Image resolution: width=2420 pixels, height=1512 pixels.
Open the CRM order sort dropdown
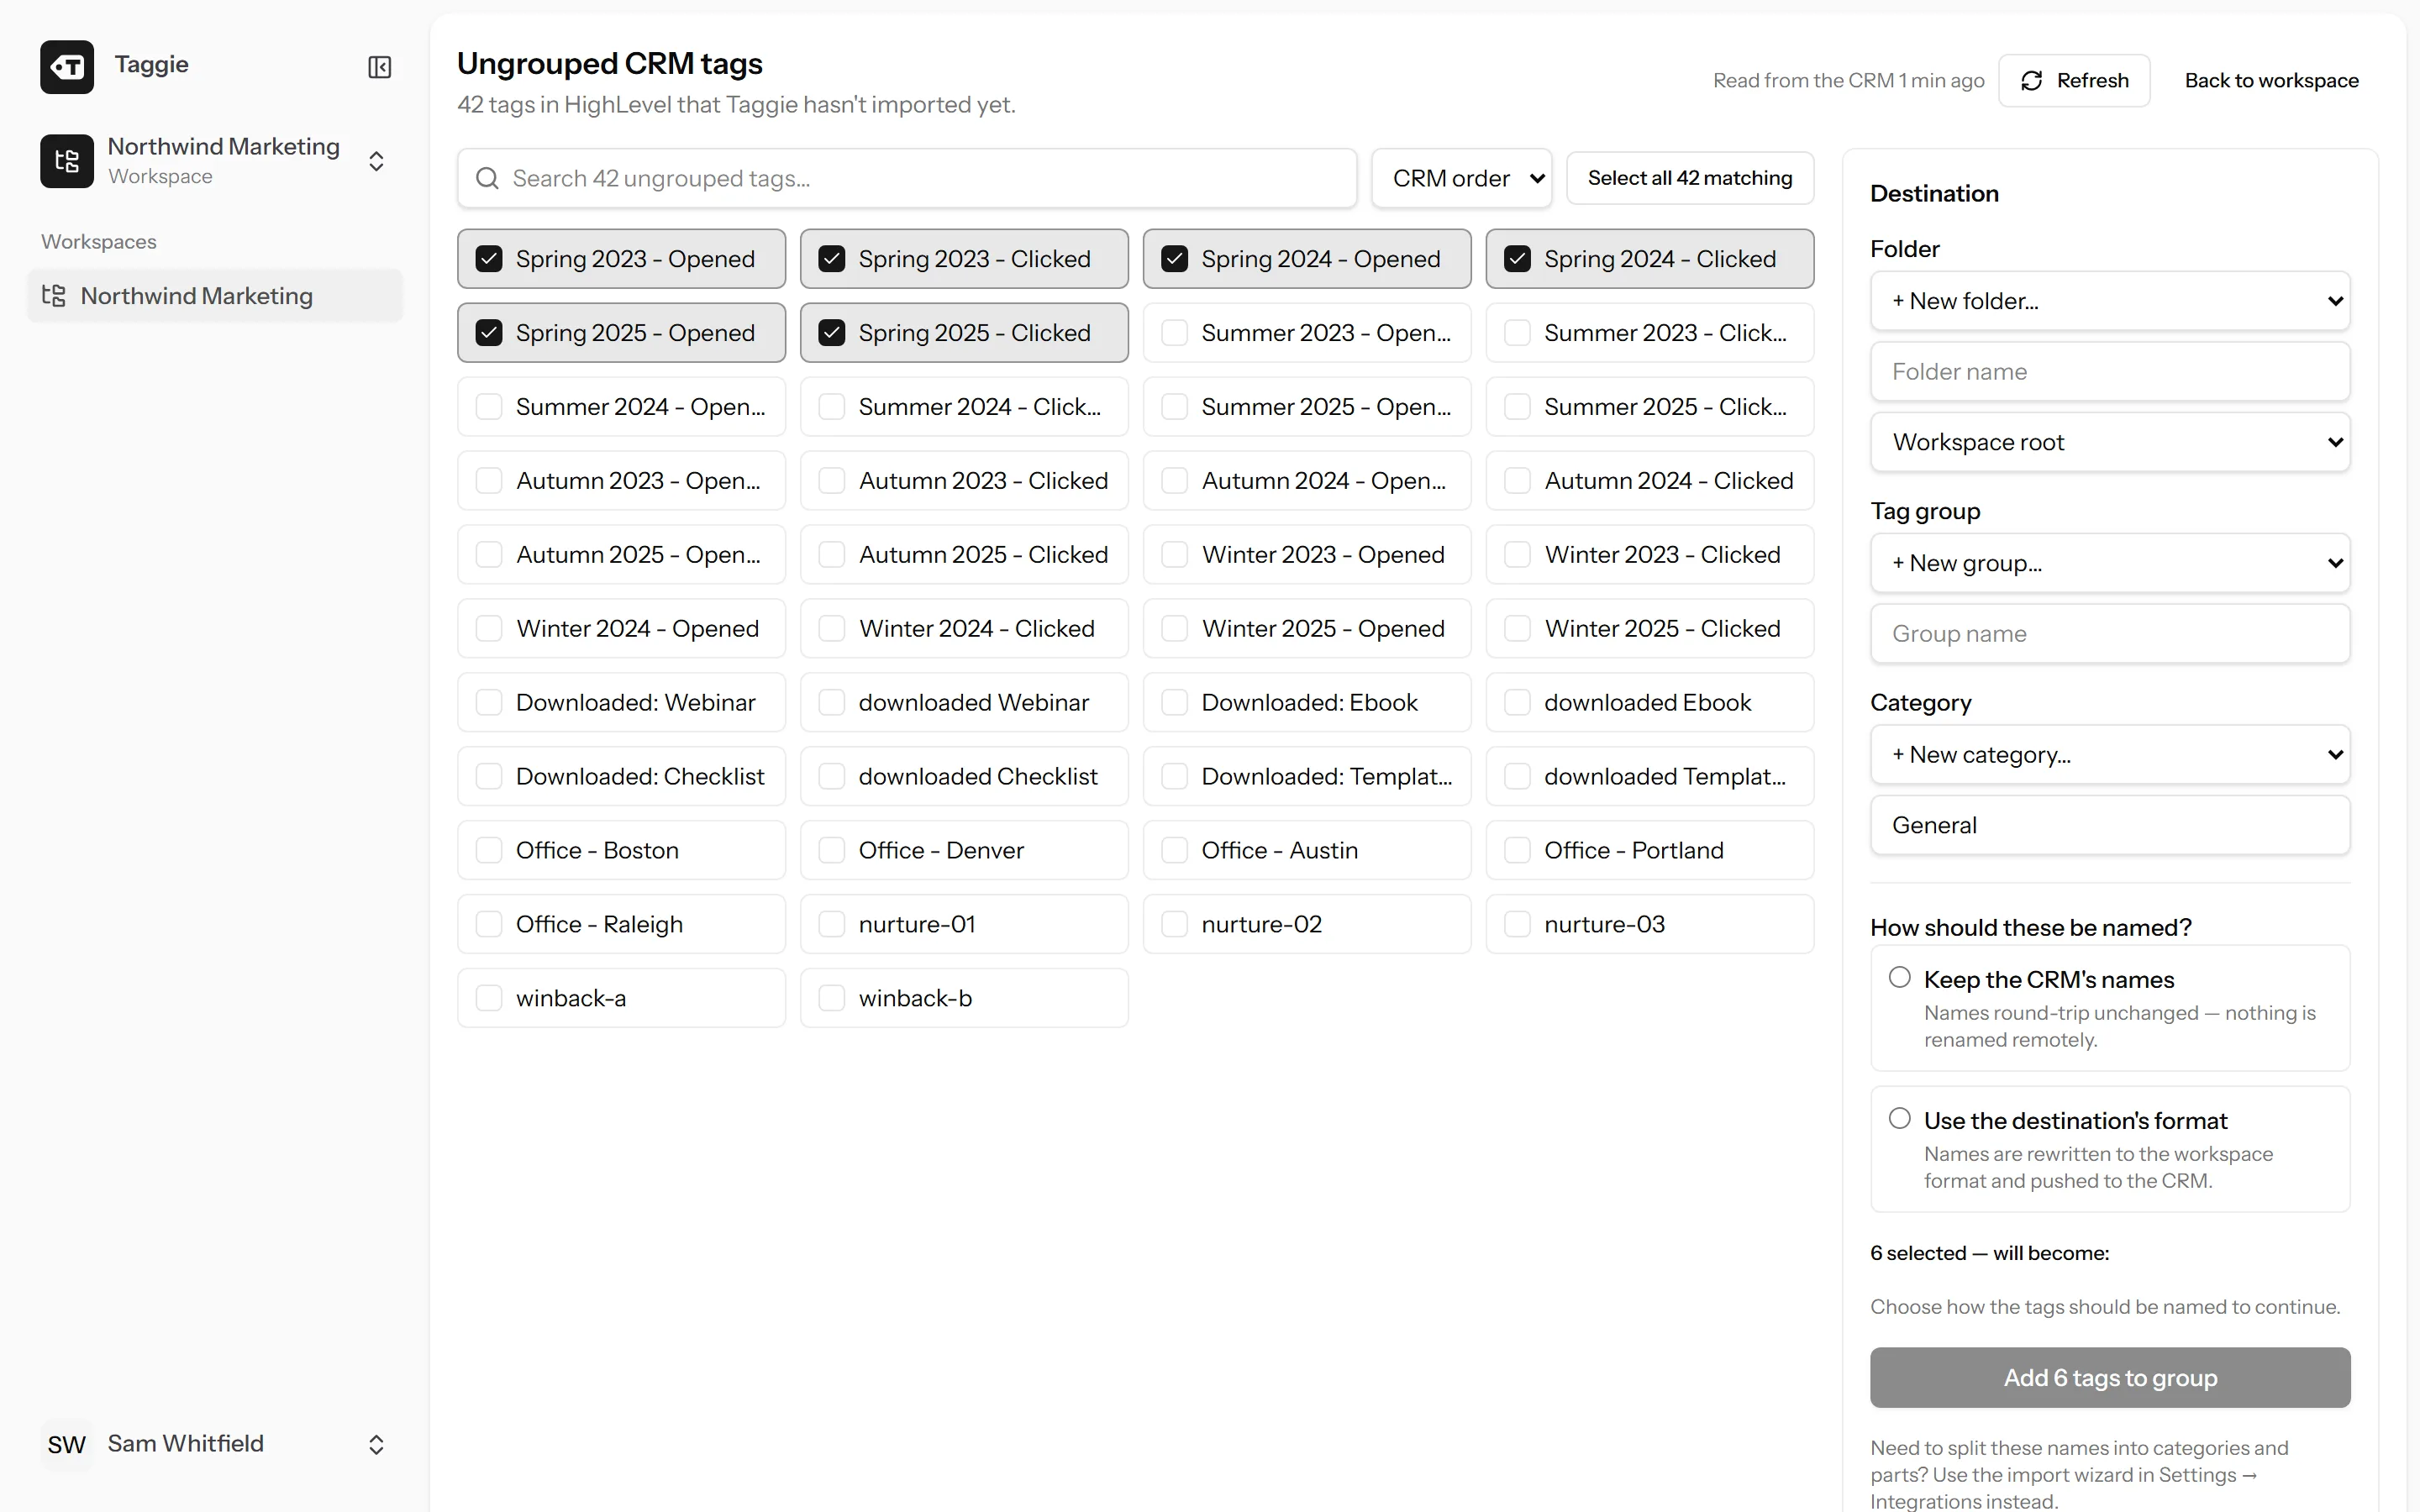coord(1461,178)
